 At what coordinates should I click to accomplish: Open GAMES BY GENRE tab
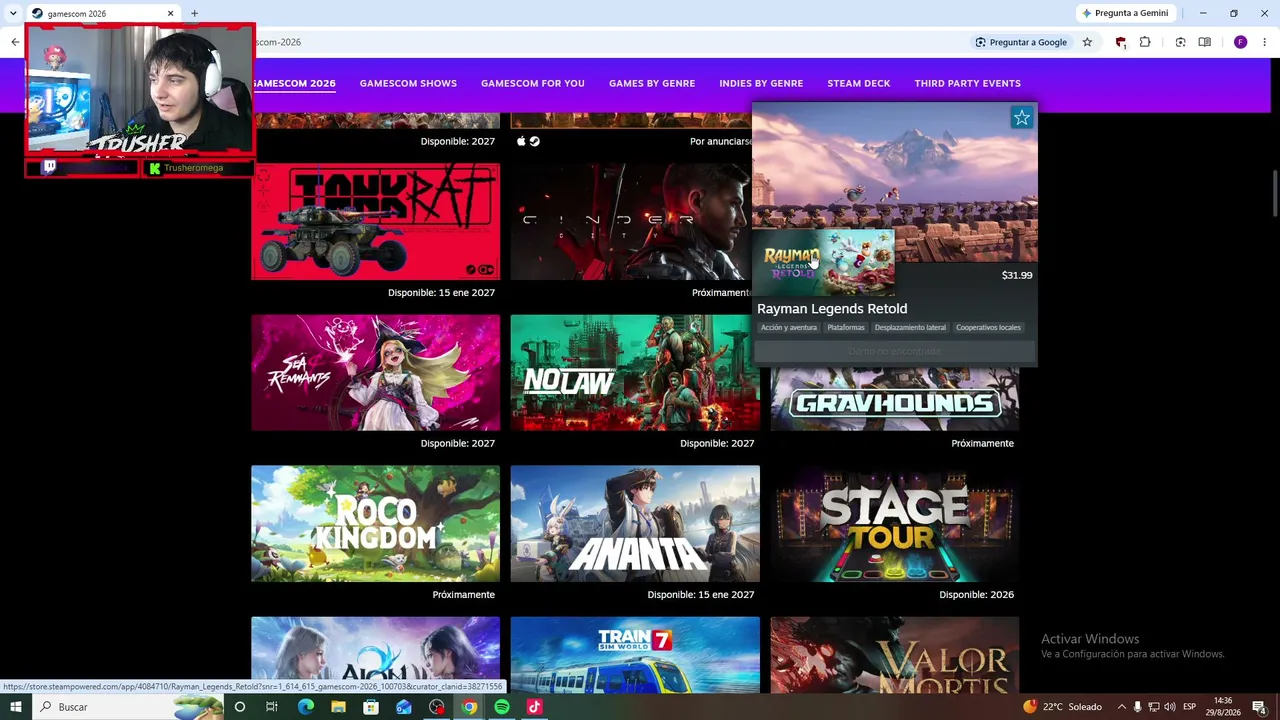[x=652, y=83]
